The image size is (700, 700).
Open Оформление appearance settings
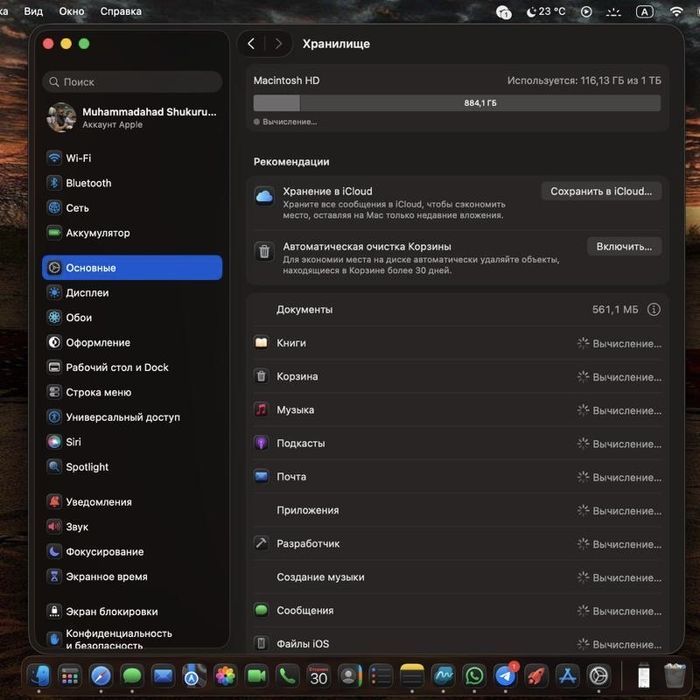point(132,343)
